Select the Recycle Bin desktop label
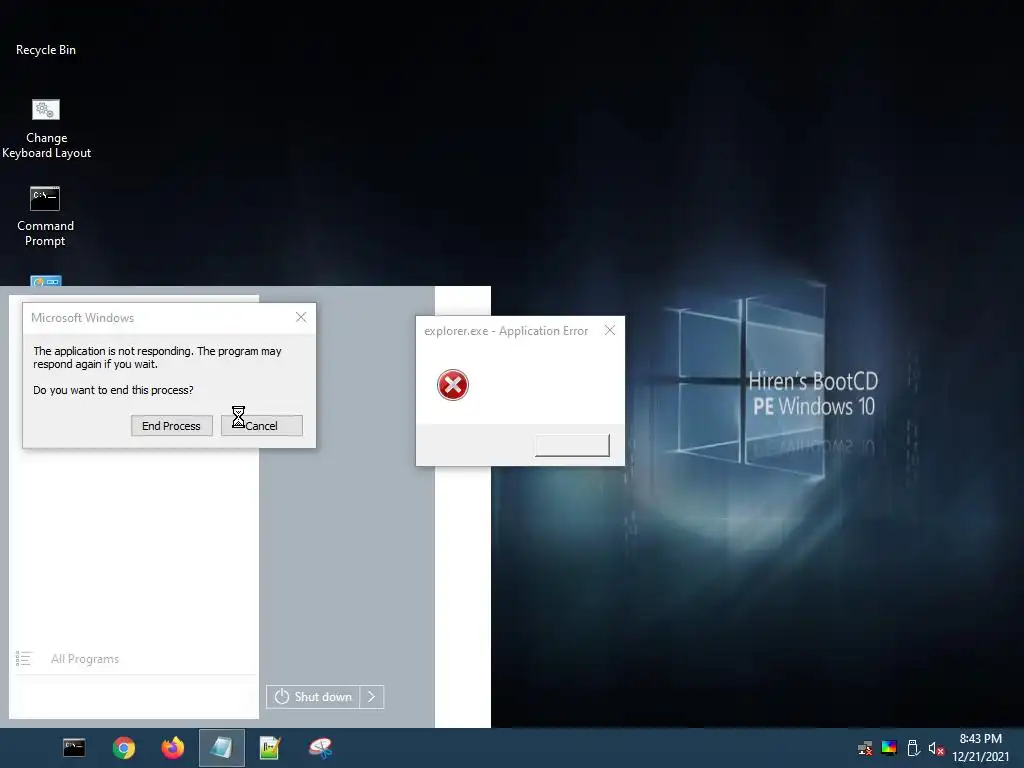 coord(46,50)
